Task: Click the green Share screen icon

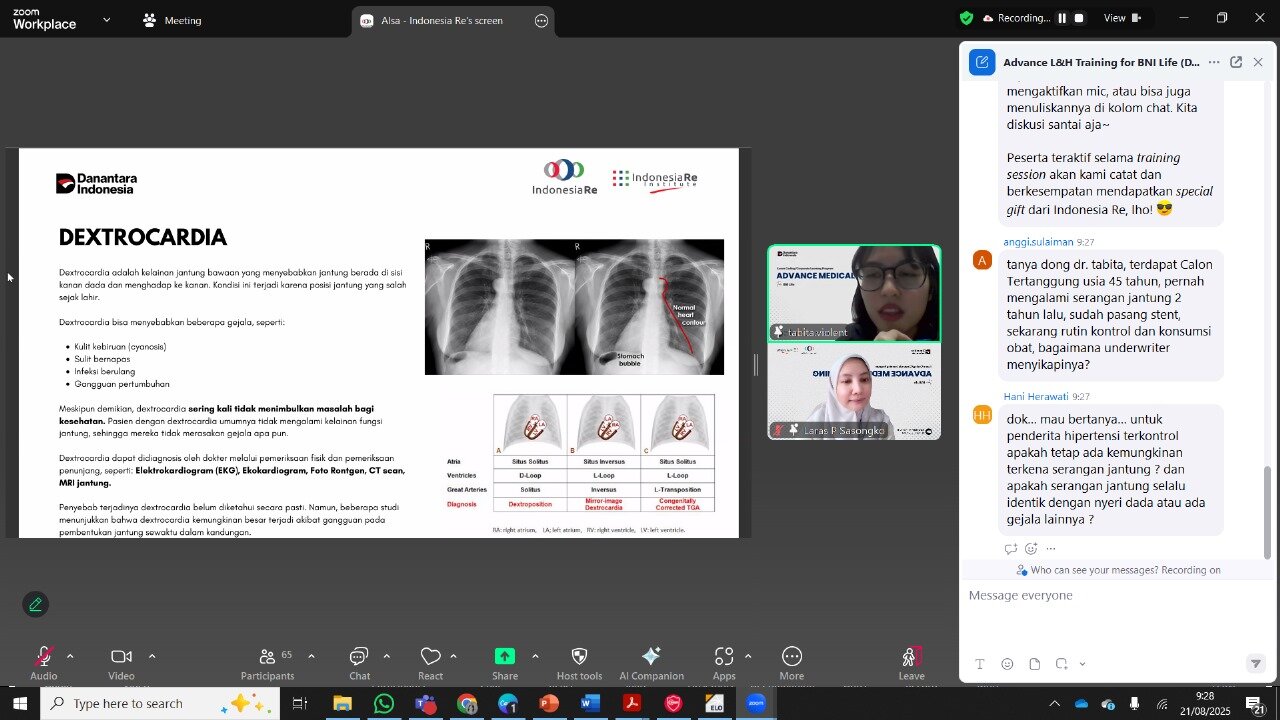Action: click(505, 657)
